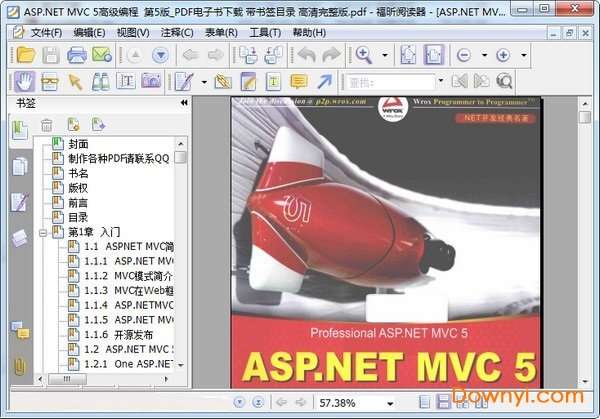Click the search text input field
This screenshot has width=600, height=419.
coord(391,82)
